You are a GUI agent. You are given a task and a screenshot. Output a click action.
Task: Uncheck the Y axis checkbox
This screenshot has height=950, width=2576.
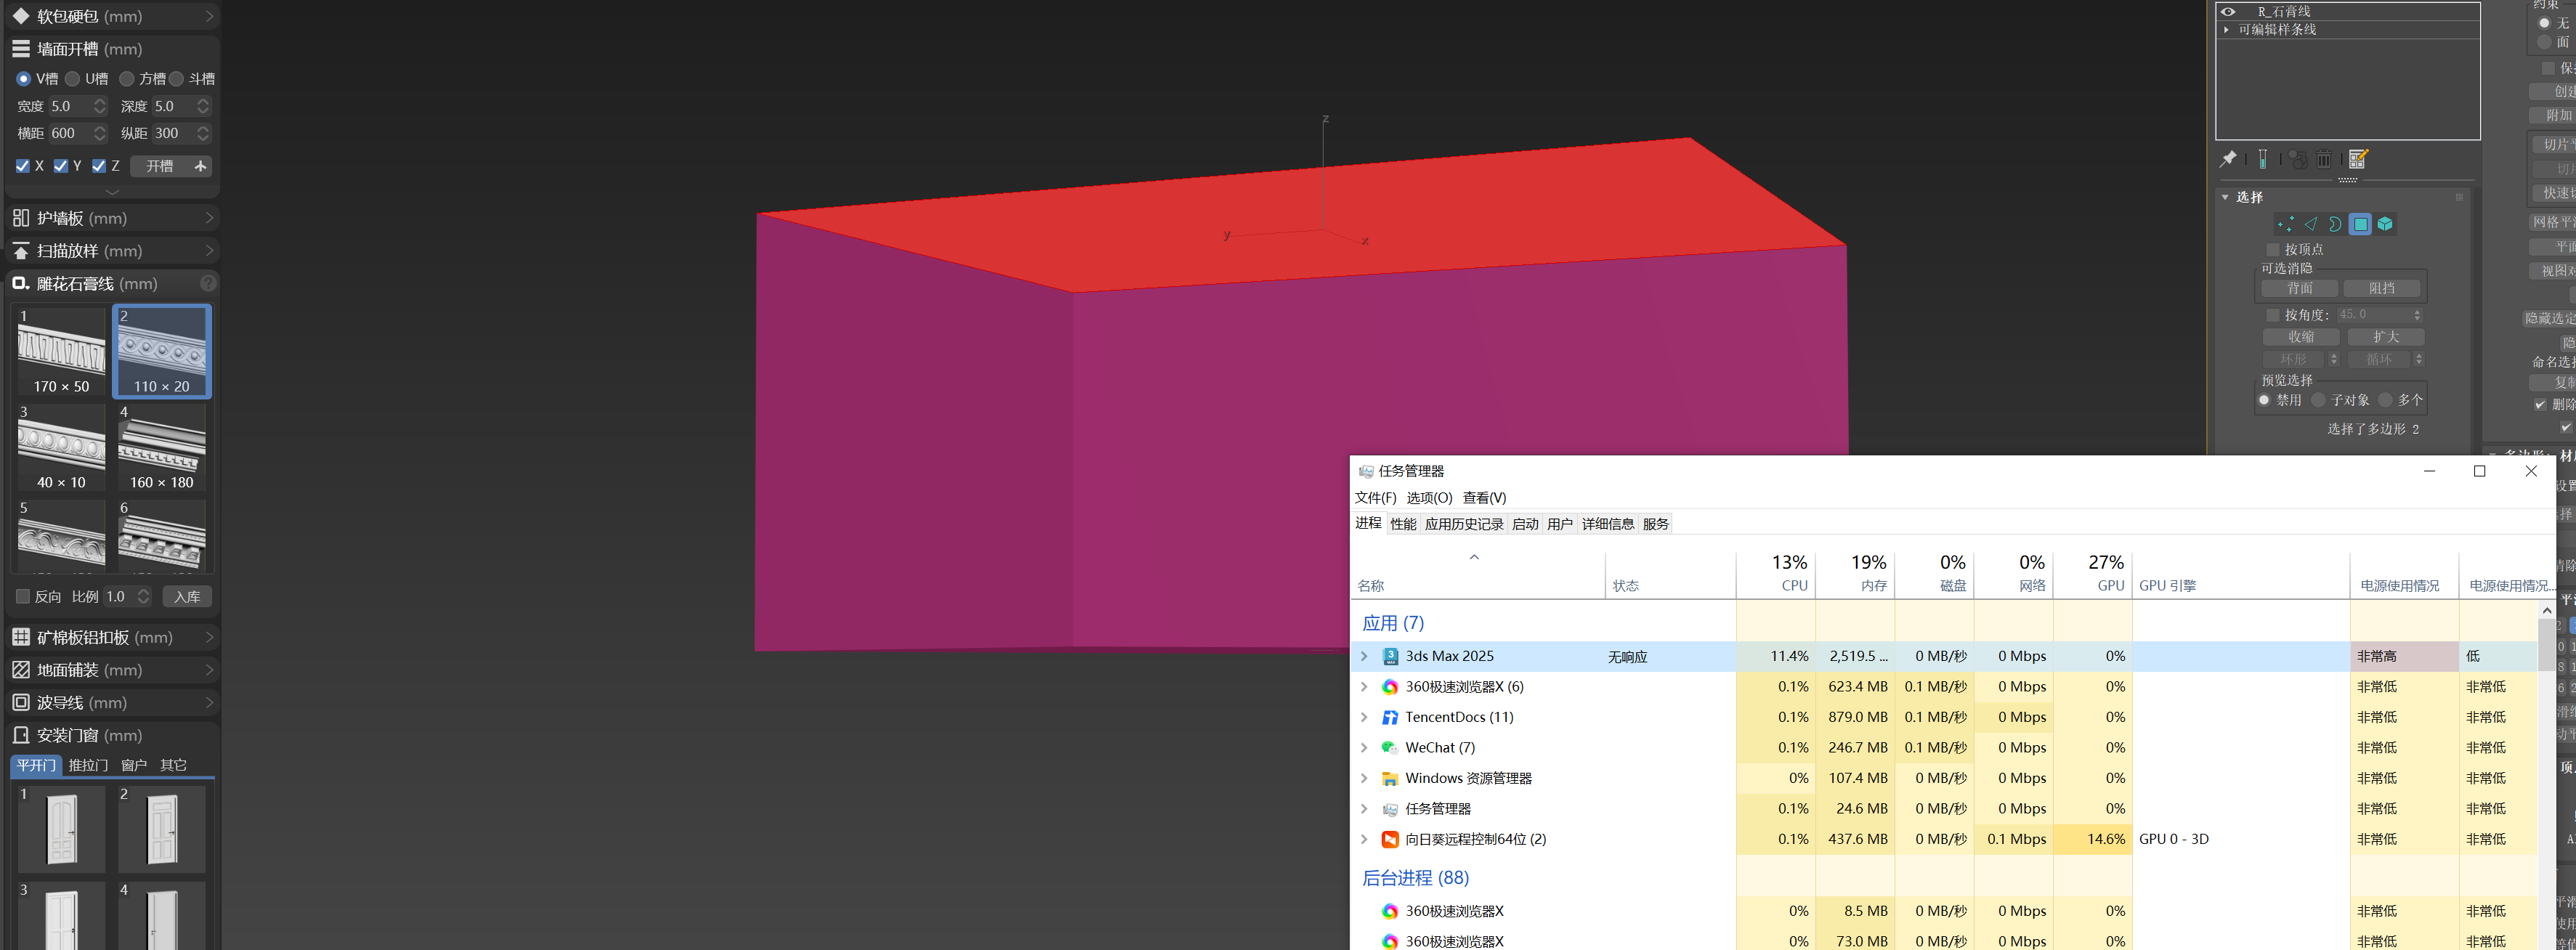[x=61, y=166]
